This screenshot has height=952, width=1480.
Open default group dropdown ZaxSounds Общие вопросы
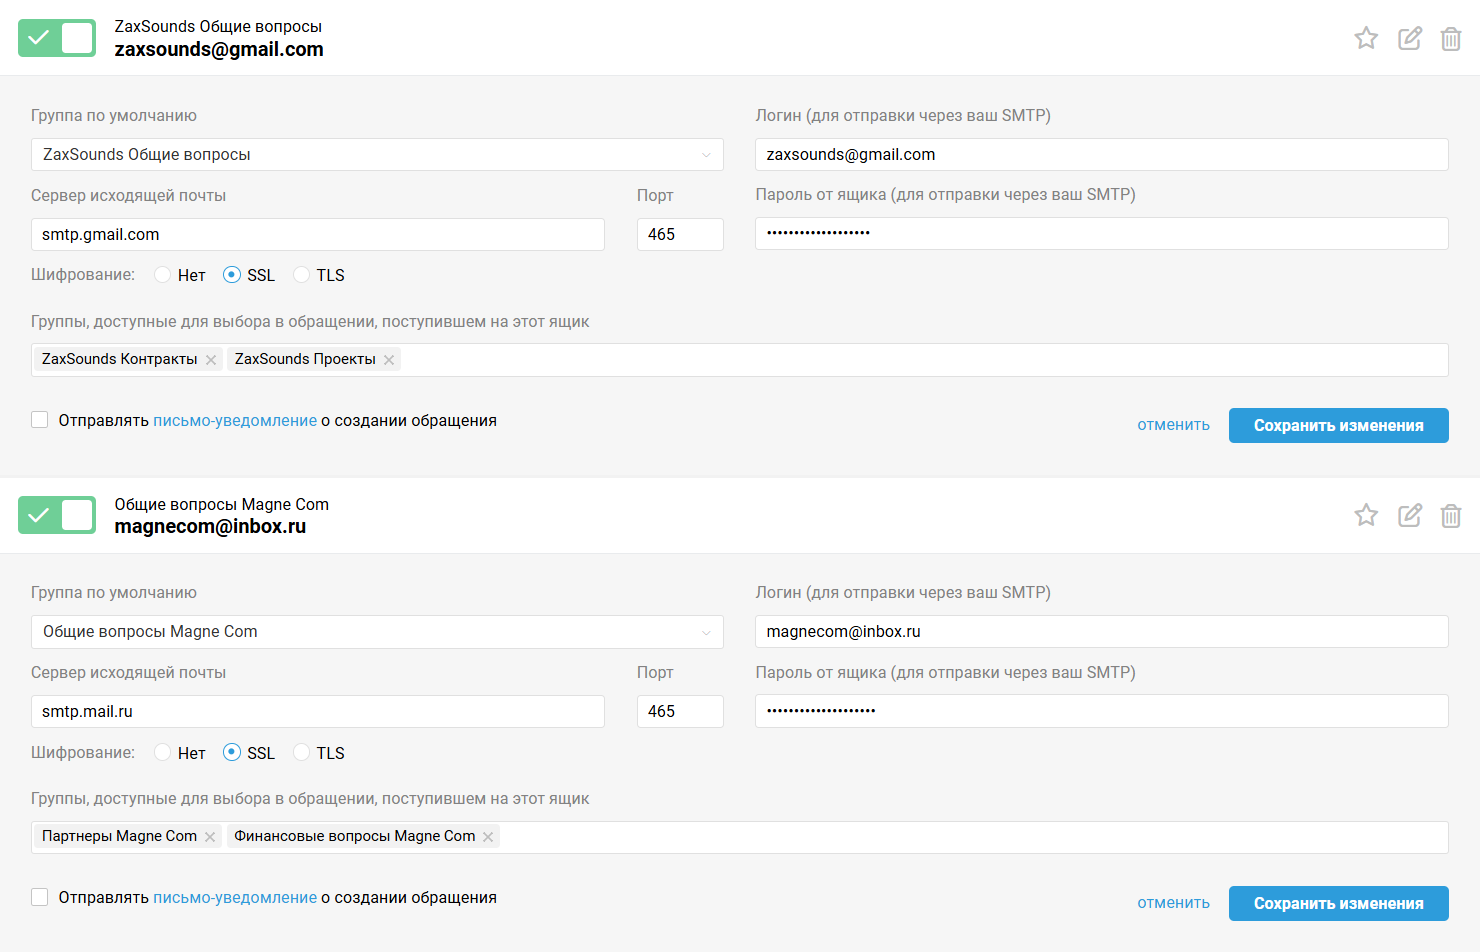377,155
